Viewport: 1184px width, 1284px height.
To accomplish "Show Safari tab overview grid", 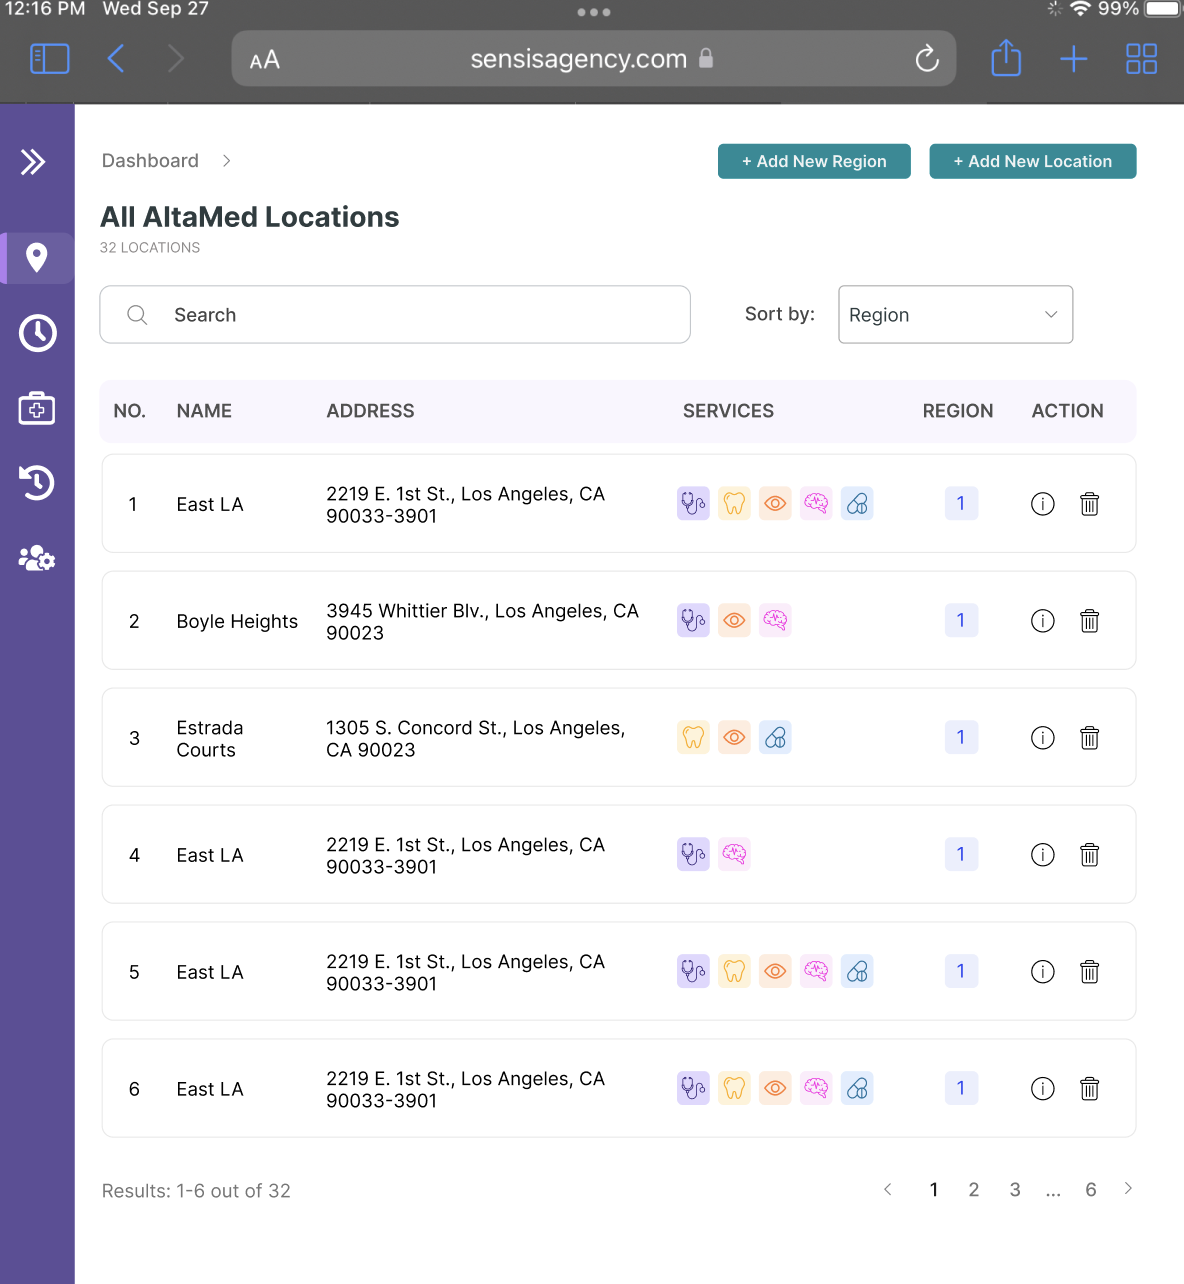I will tap(1141, 59).
